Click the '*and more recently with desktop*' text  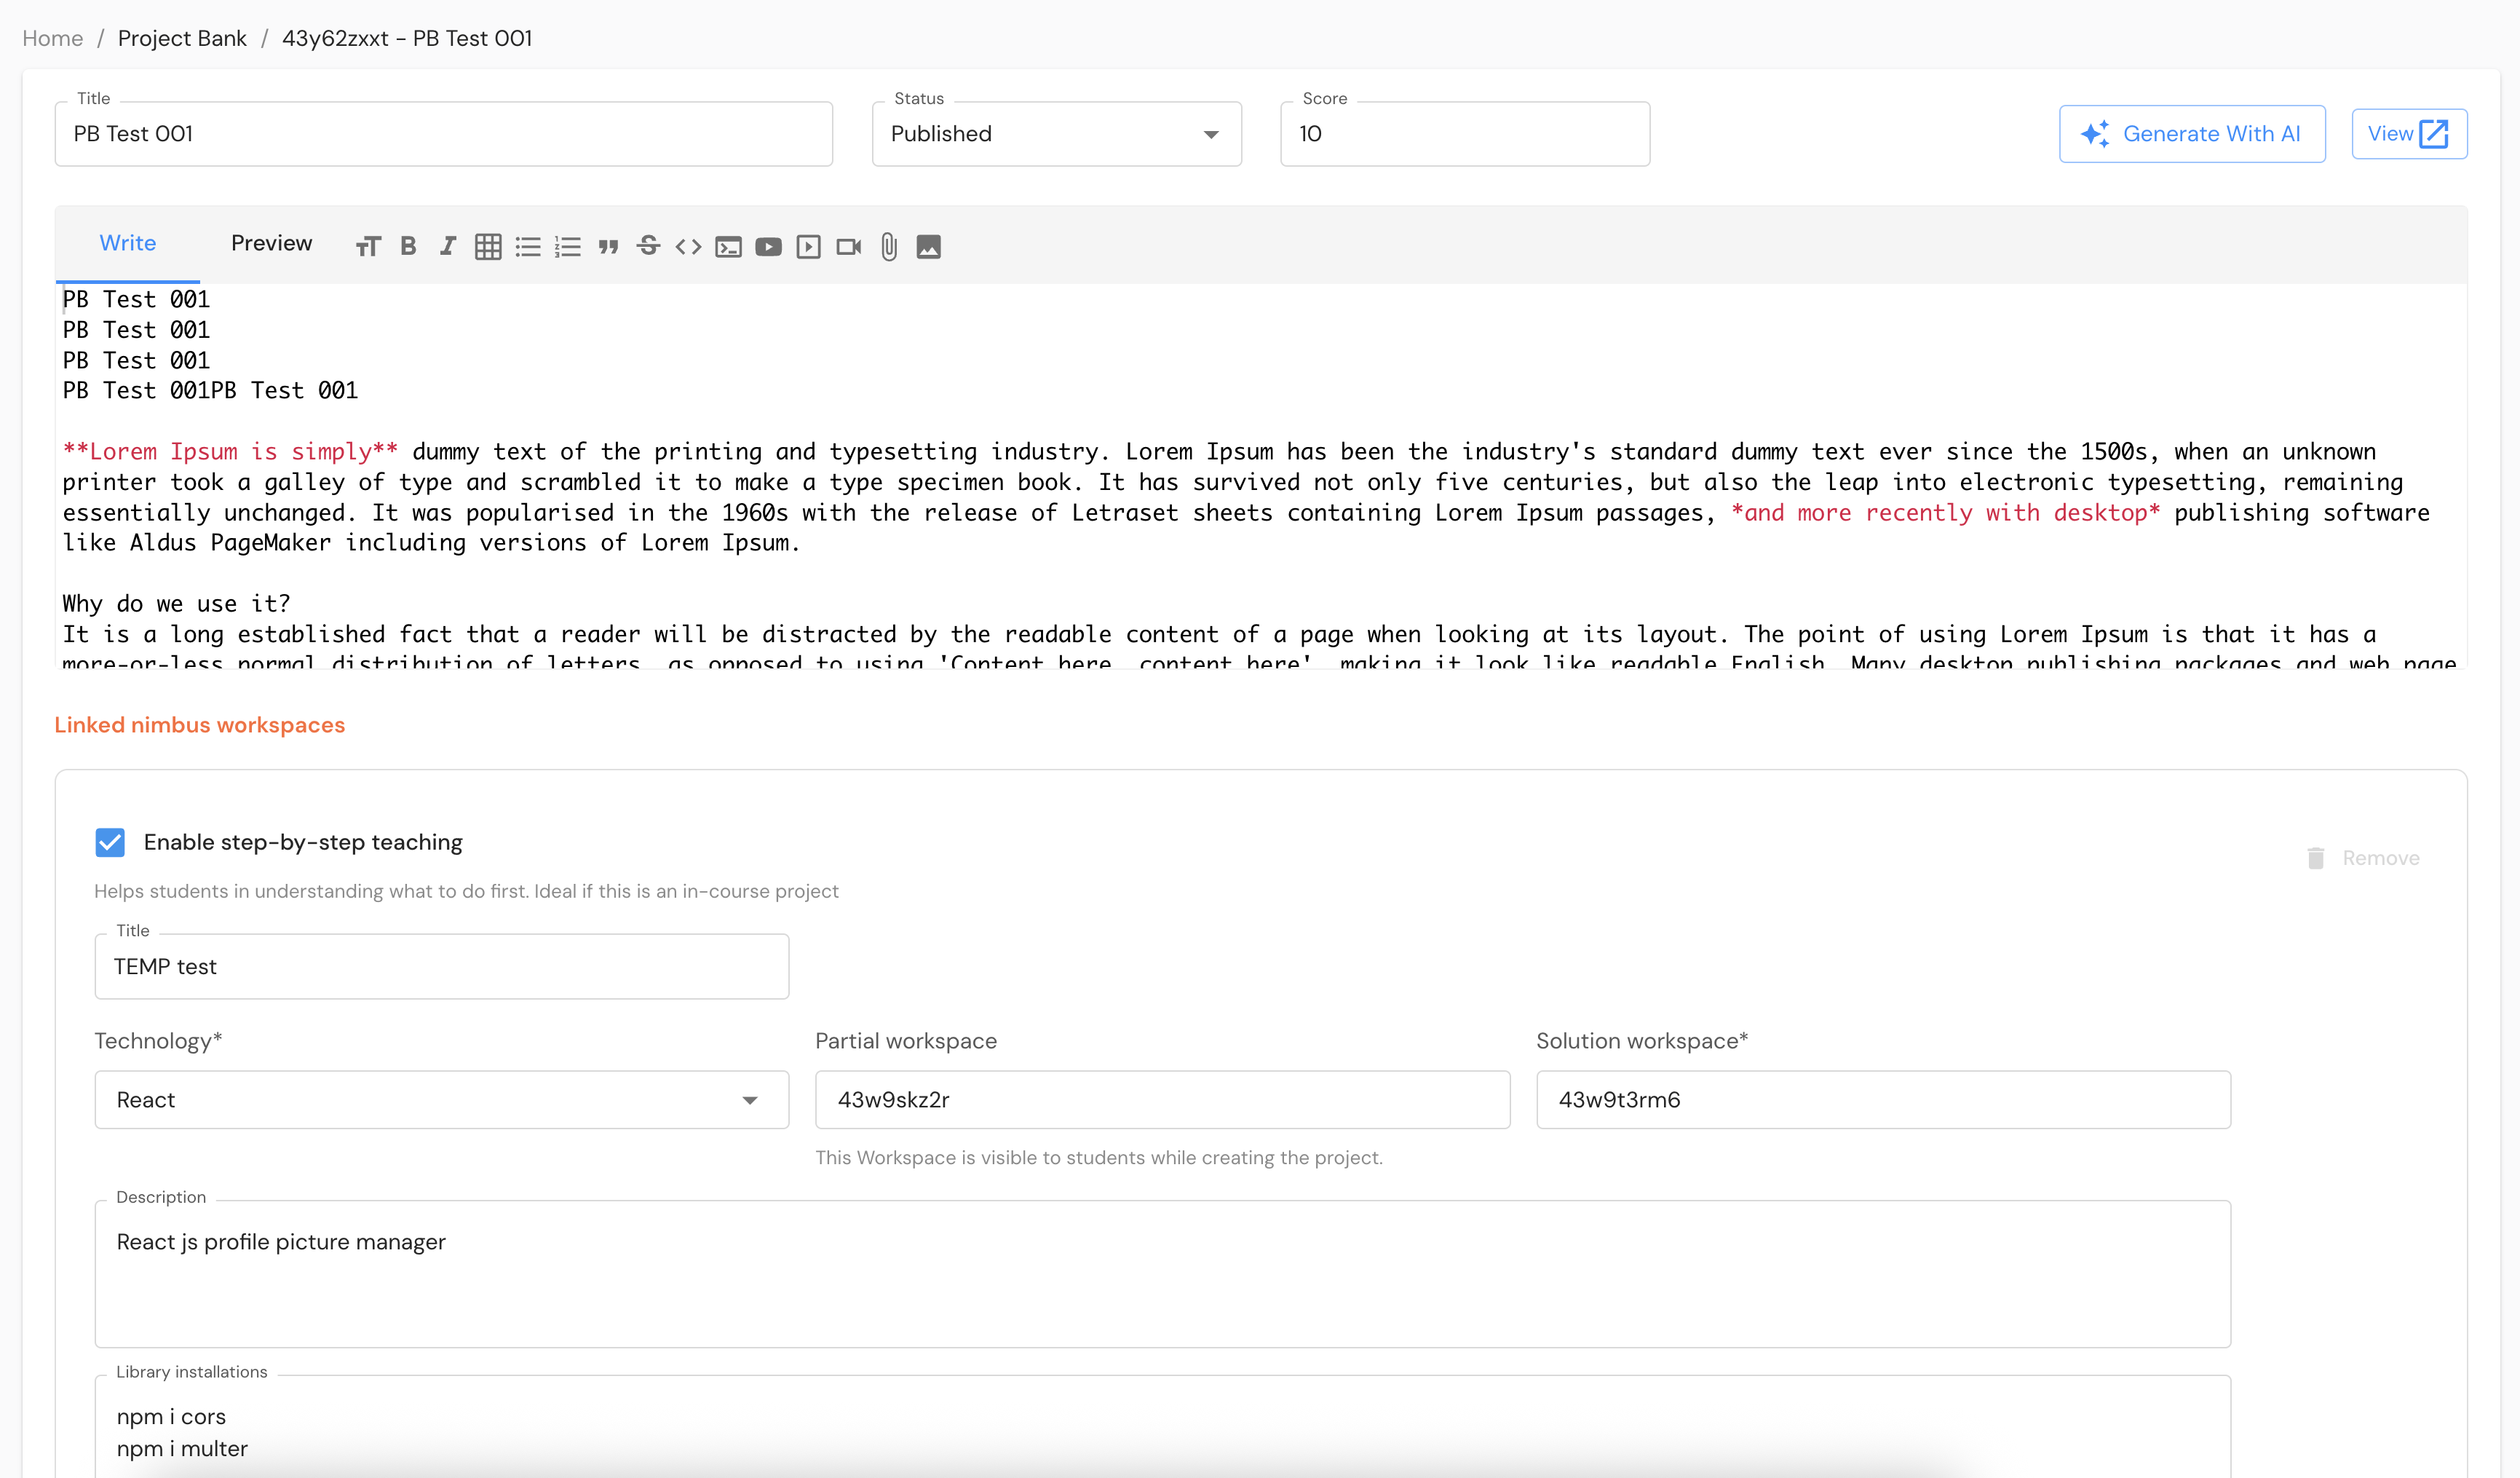1945,513
